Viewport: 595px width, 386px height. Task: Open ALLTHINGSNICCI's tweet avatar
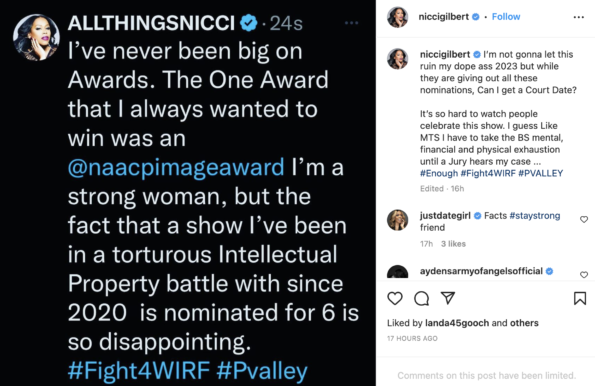pyautogui.click(x=36, y=38)
